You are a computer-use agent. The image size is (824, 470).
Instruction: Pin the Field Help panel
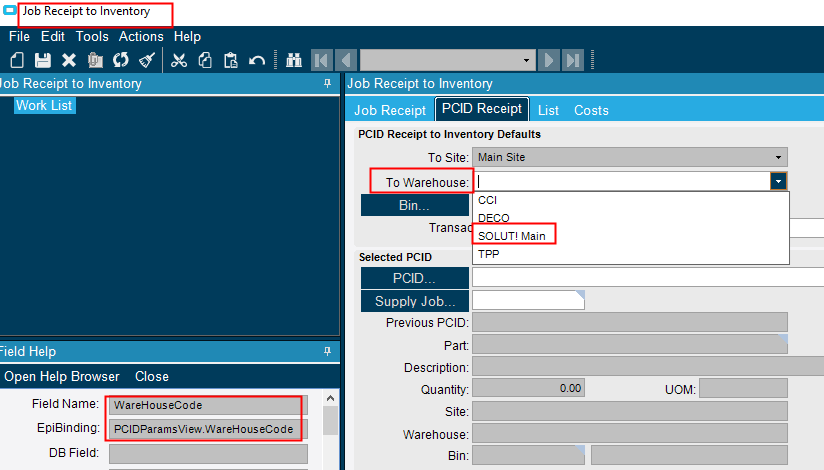(x=327, y=351)
